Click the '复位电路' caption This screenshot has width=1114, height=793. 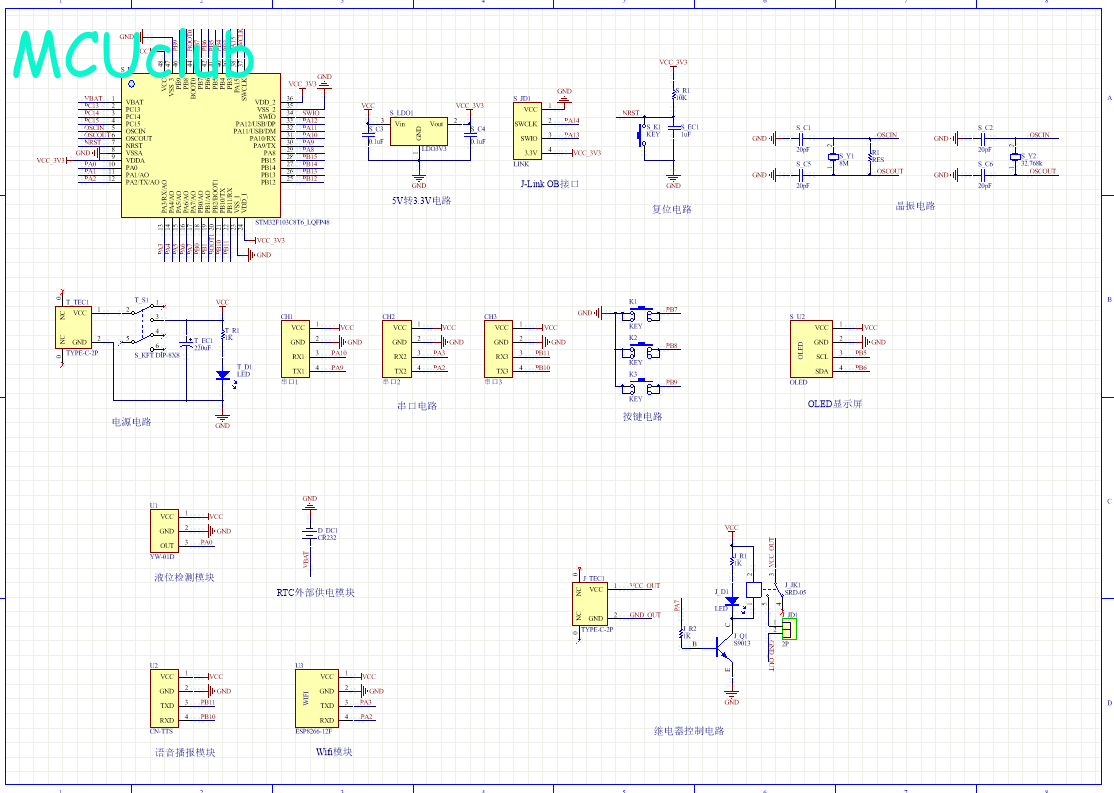tap(671, 209)
